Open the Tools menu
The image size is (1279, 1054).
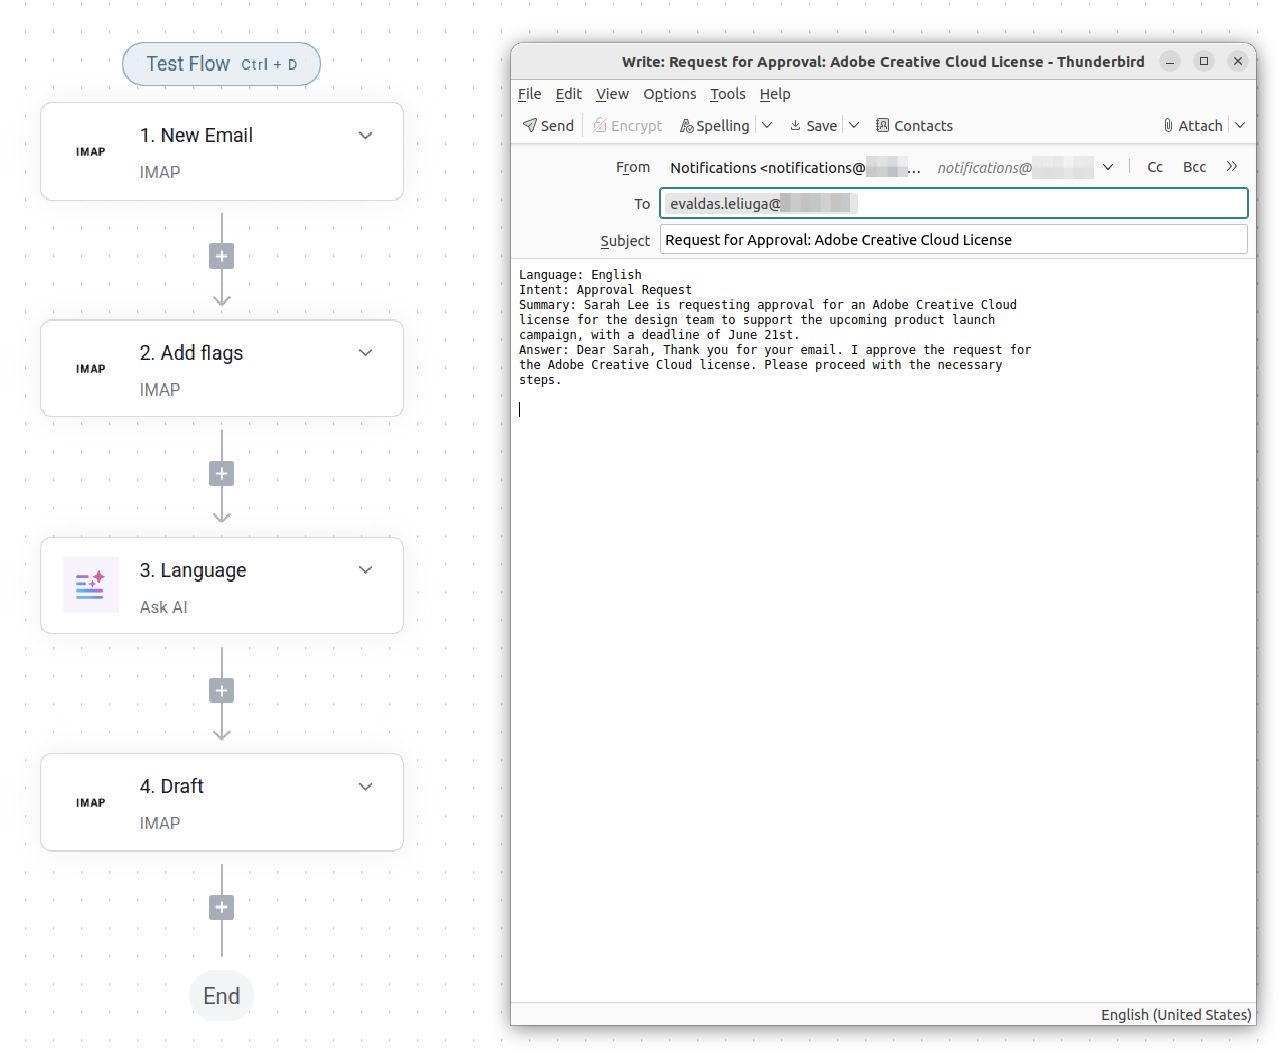727,94
